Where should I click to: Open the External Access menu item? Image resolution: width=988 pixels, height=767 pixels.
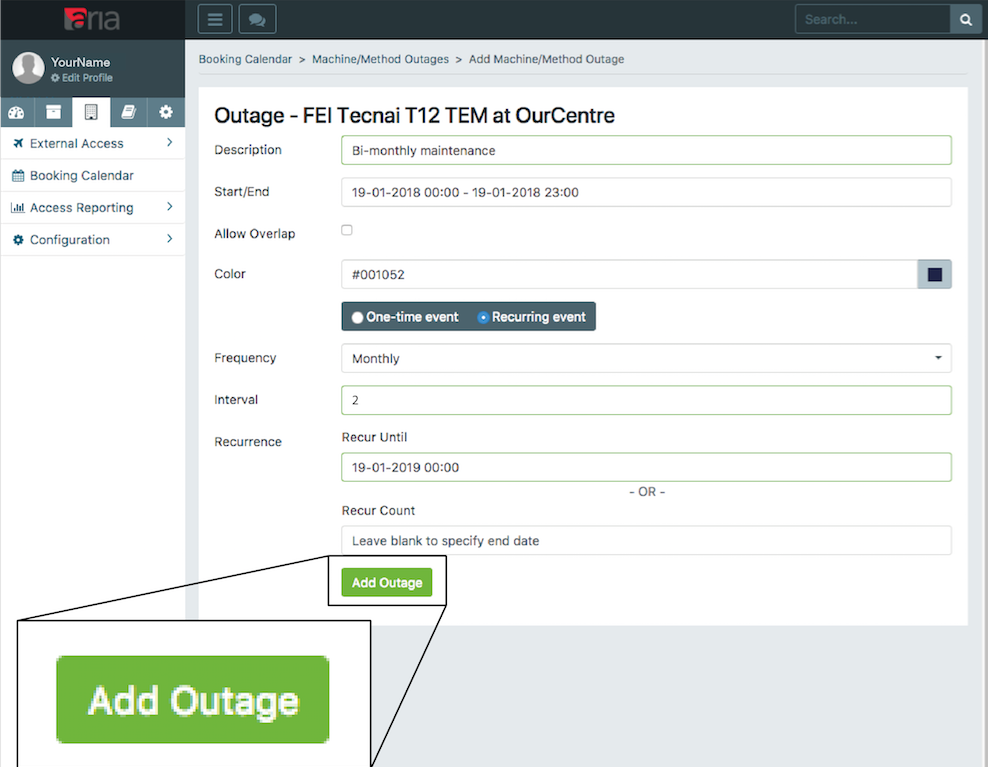click(93, 144)
